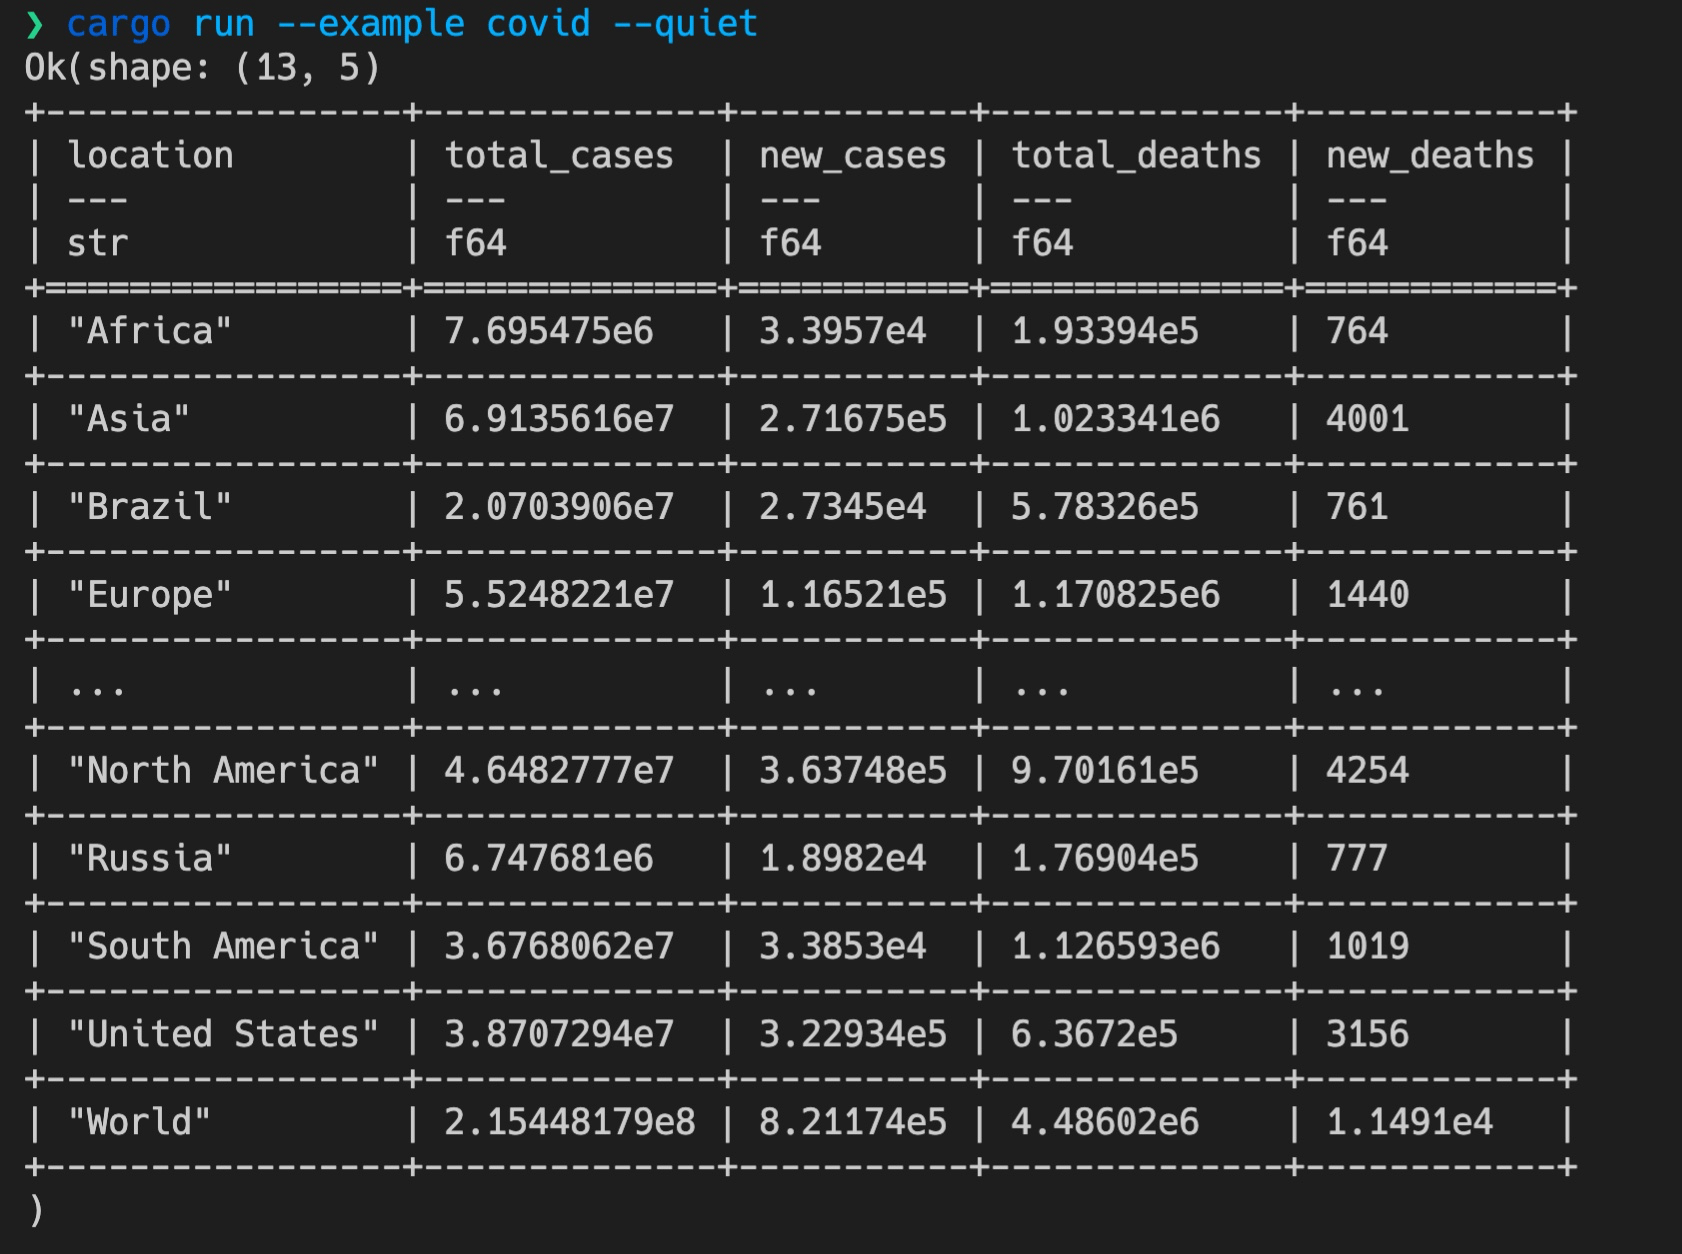The height and width of the screenshot is (1254, 1682).
Task: Click Brazil's new_deaths value 761
Action: point(1356,508)
